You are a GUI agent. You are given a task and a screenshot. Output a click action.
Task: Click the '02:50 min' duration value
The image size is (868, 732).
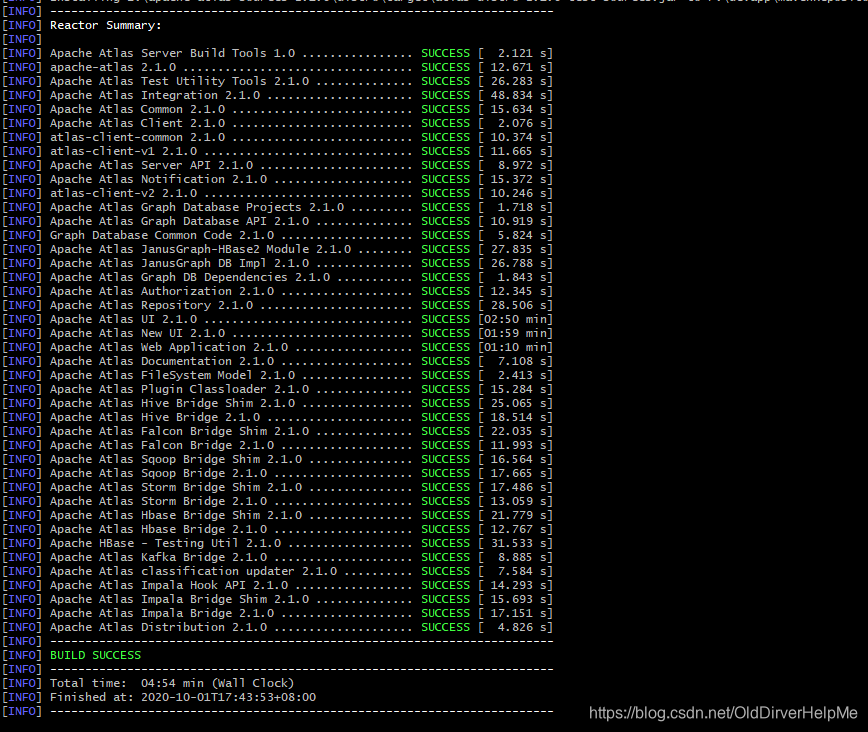pyautogui.click(x=515, y=319)
